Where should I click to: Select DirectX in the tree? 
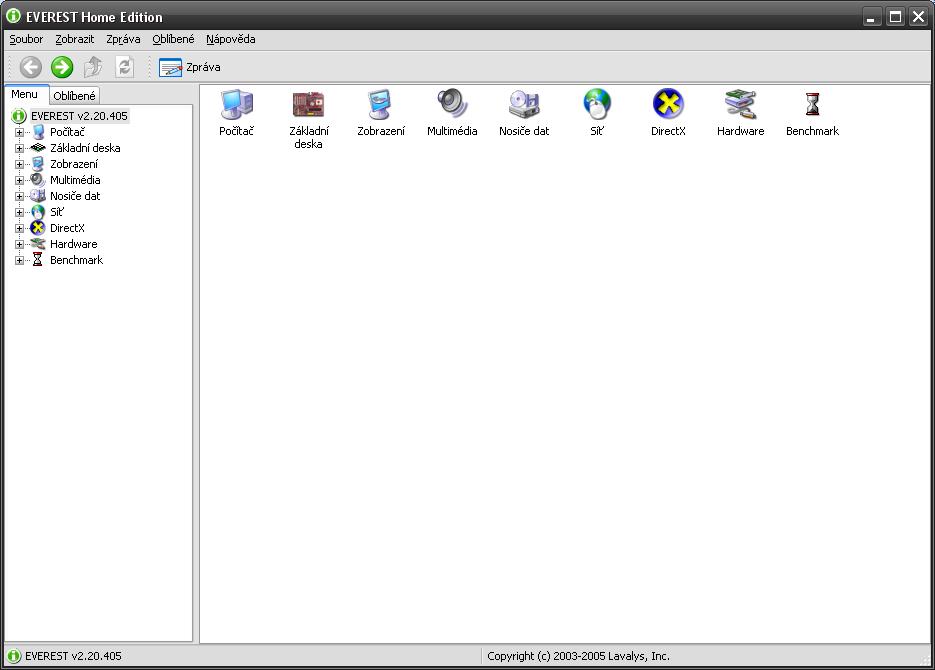[67, 228]
